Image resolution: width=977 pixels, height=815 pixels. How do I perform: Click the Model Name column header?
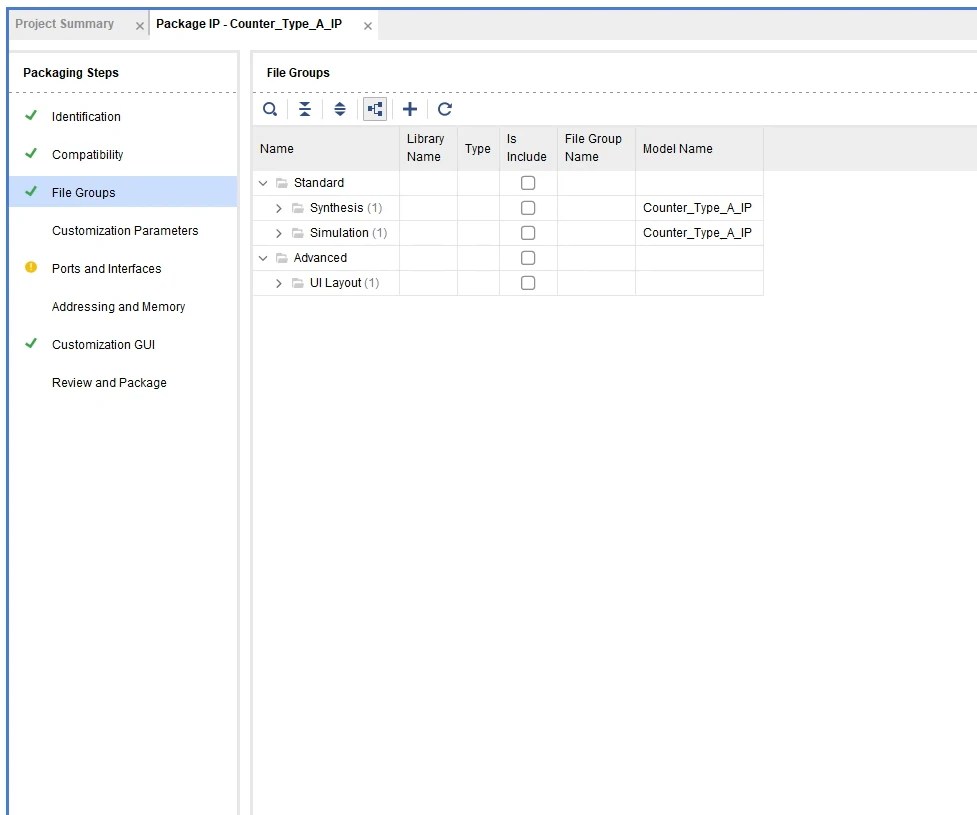pos(699,148)
